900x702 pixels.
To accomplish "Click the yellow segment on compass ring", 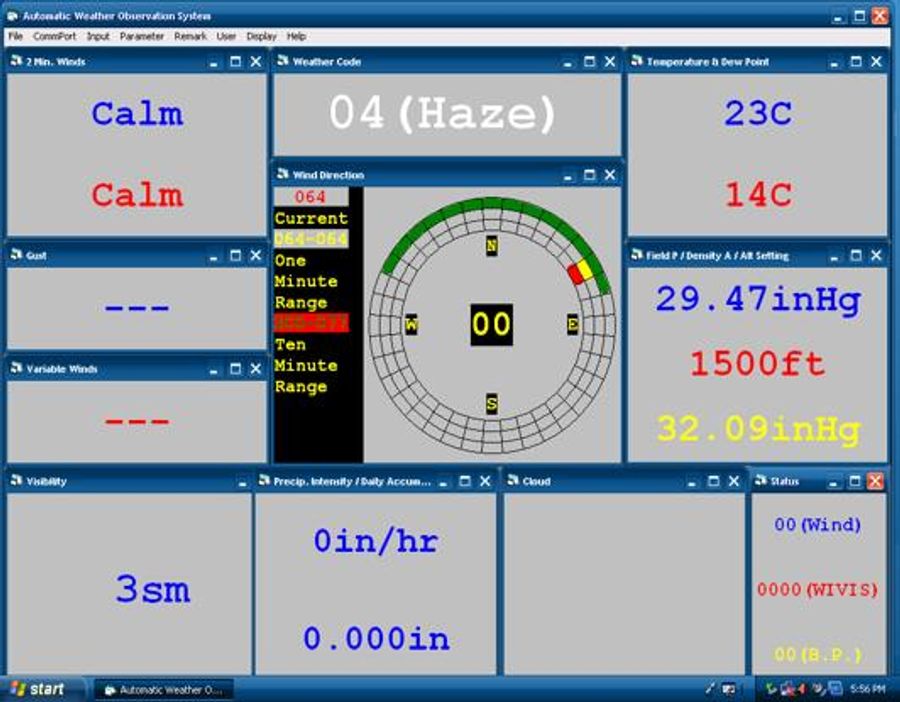I will click(x=585, y=269).
